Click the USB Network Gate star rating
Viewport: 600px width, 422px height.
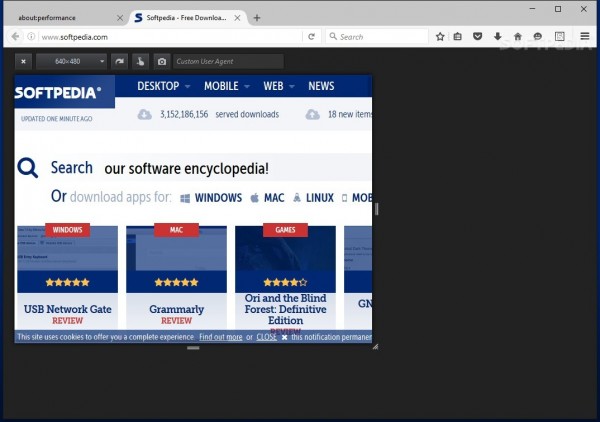click(67, 282)
